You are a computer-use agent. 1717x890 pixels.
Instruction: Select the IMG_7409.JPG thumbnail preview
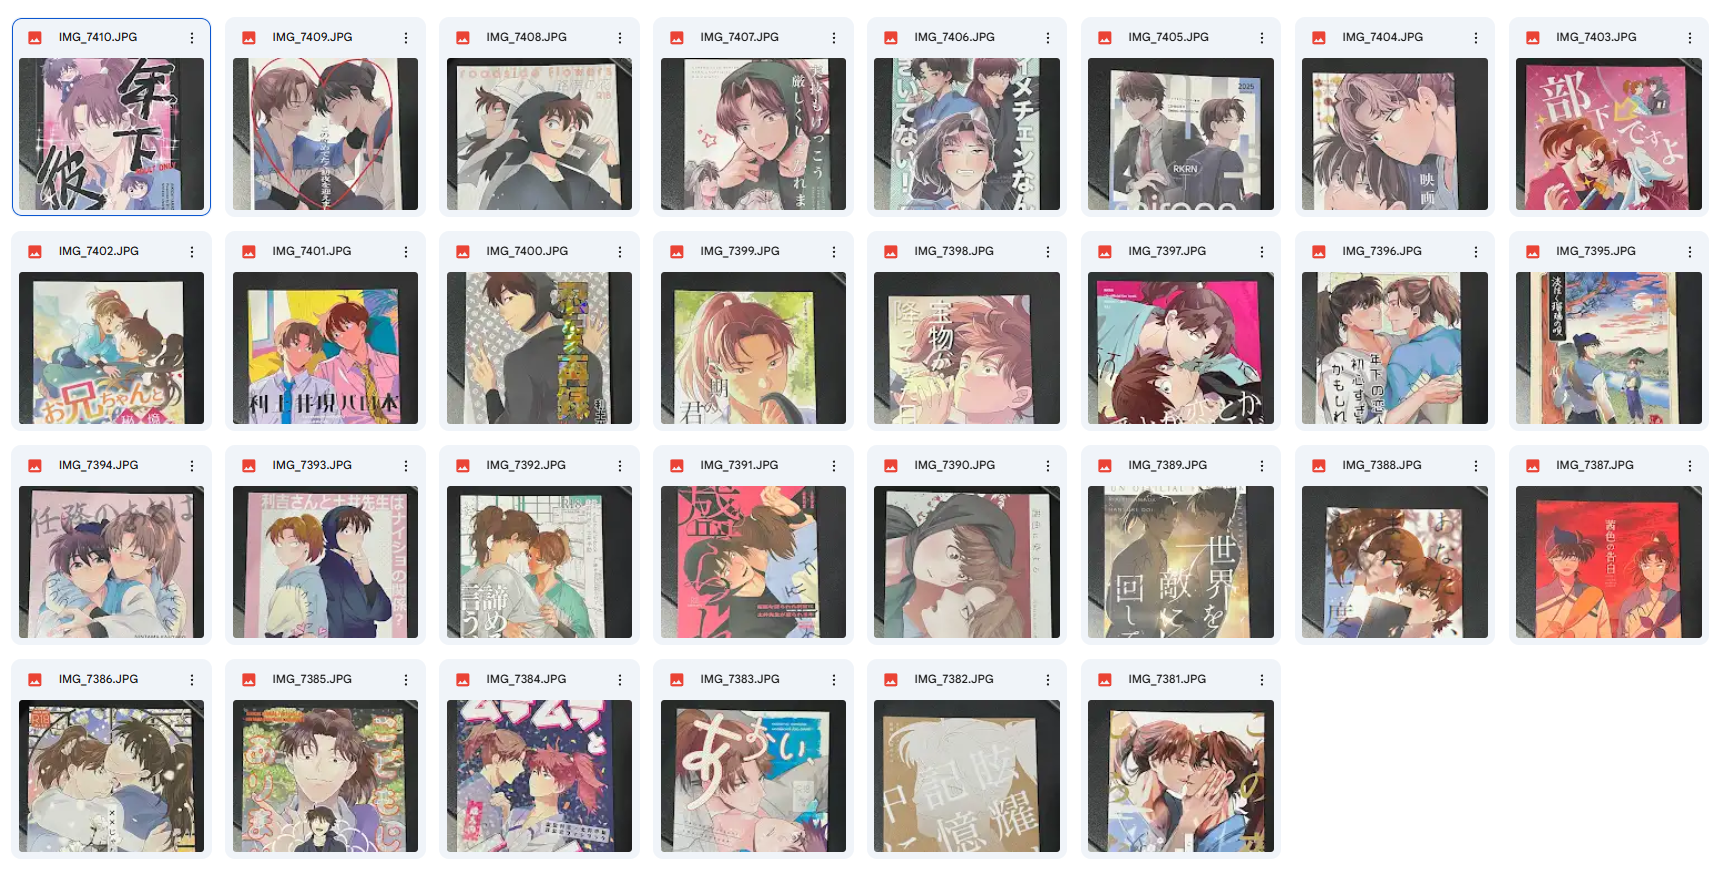point(325,134)
